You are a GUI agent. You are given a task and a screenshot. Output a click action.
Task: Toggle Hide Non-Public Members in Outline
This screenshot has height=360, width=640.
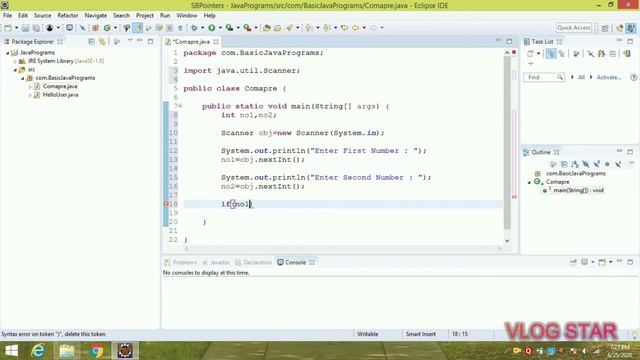(x=607, y=164)
